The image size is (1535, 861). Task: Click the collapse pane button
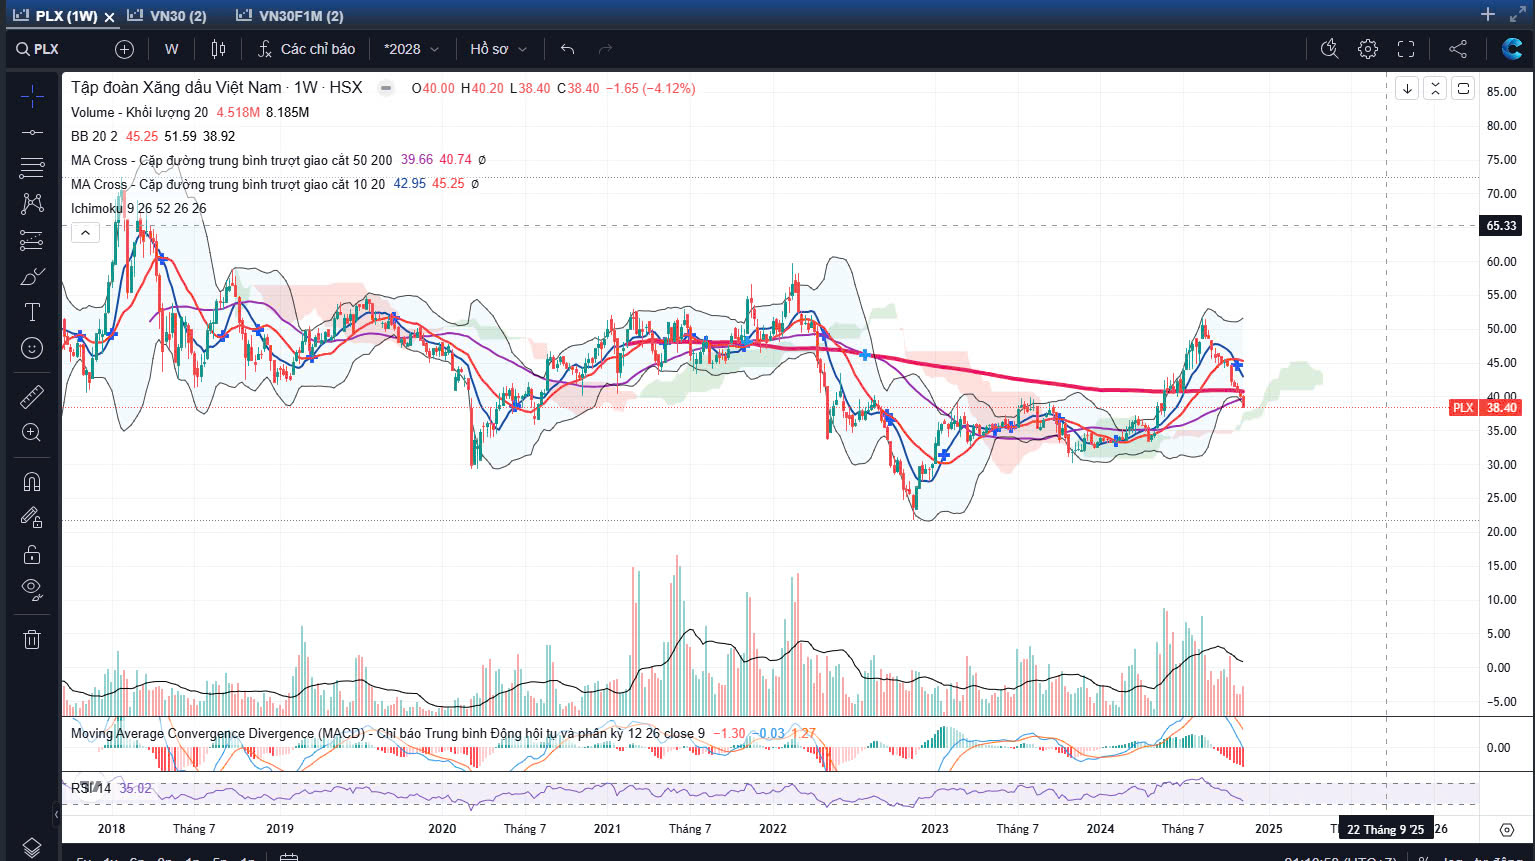tap(1435, 88)
